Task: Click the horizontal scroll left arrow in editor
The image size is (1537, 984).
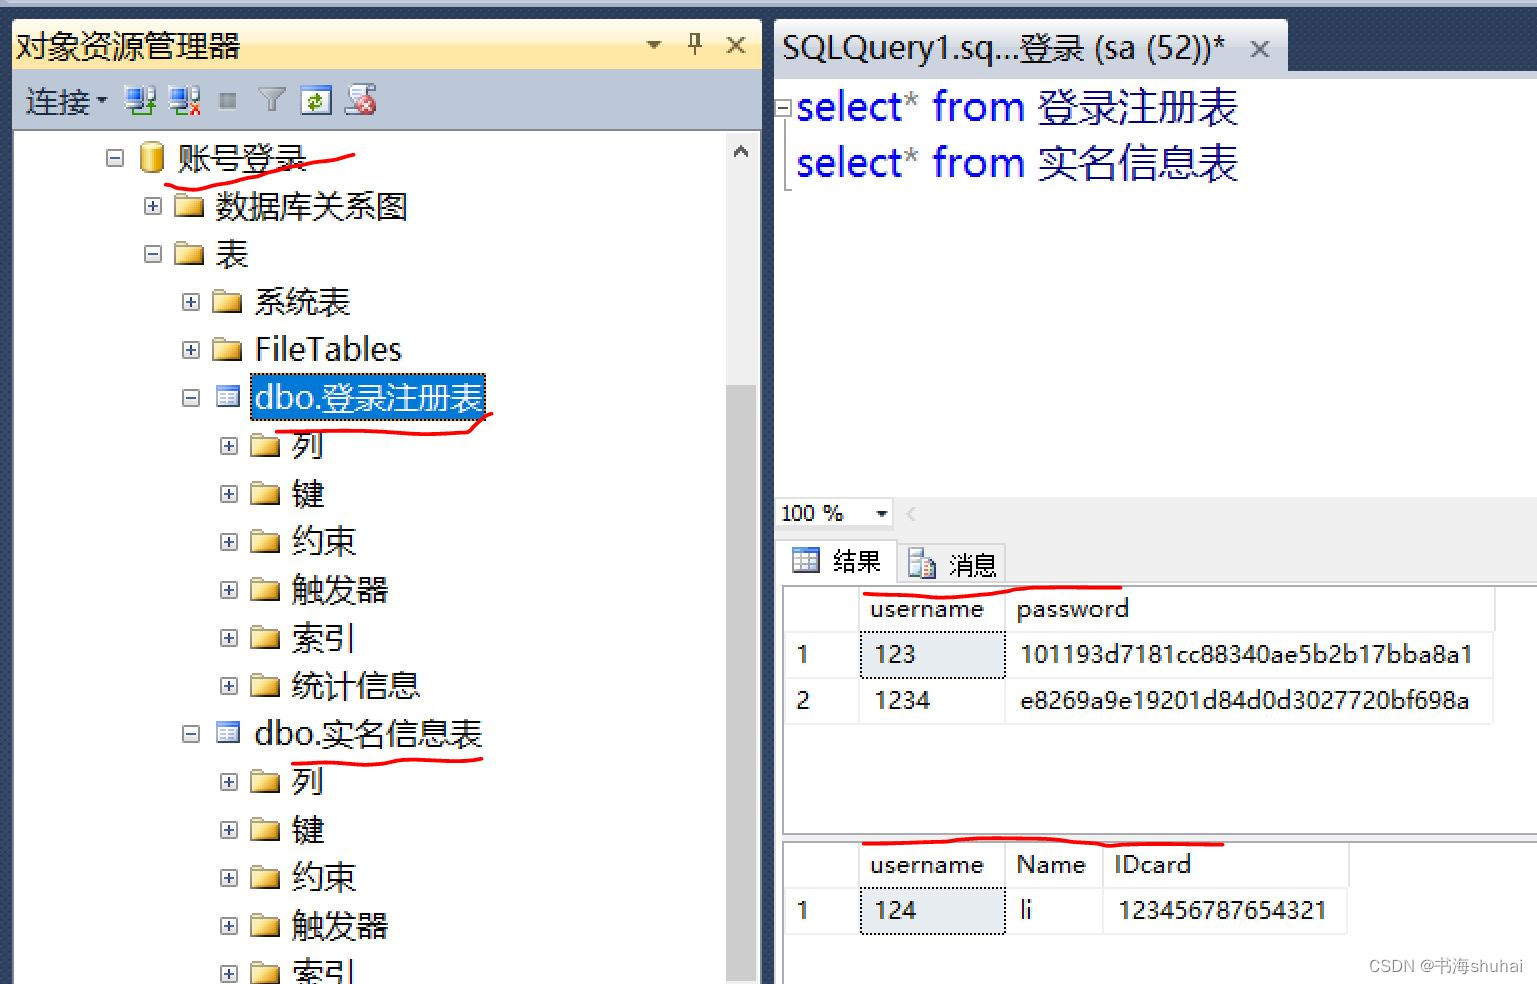Action: [x=911, y=514]
